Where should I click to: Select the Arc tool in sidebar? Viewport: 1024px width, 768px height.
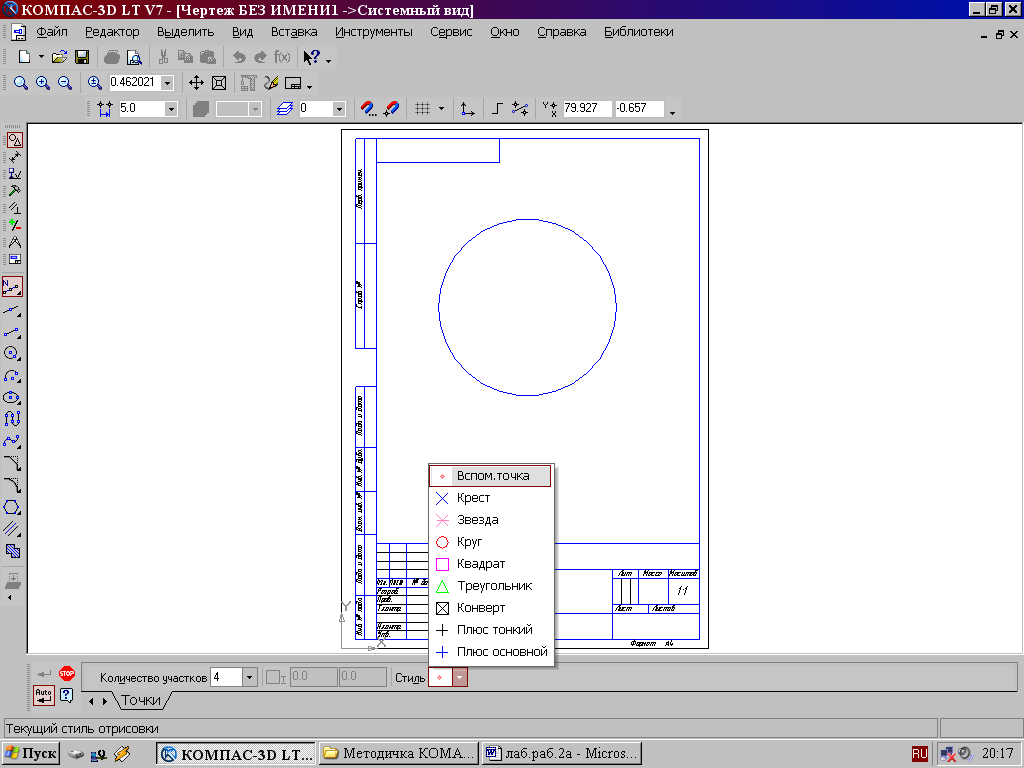pyautogui.click(x=12, y=376)
